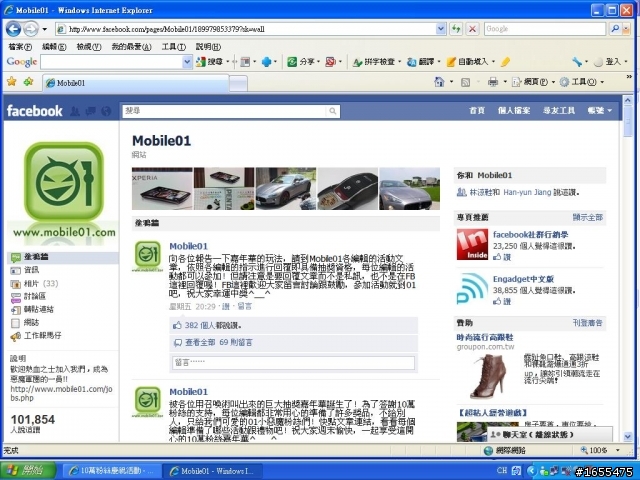The height and width of the screenshot is (480, 640).
Task: Click Google toolbar AutoFill icon
Action: [x=451, y=62]
